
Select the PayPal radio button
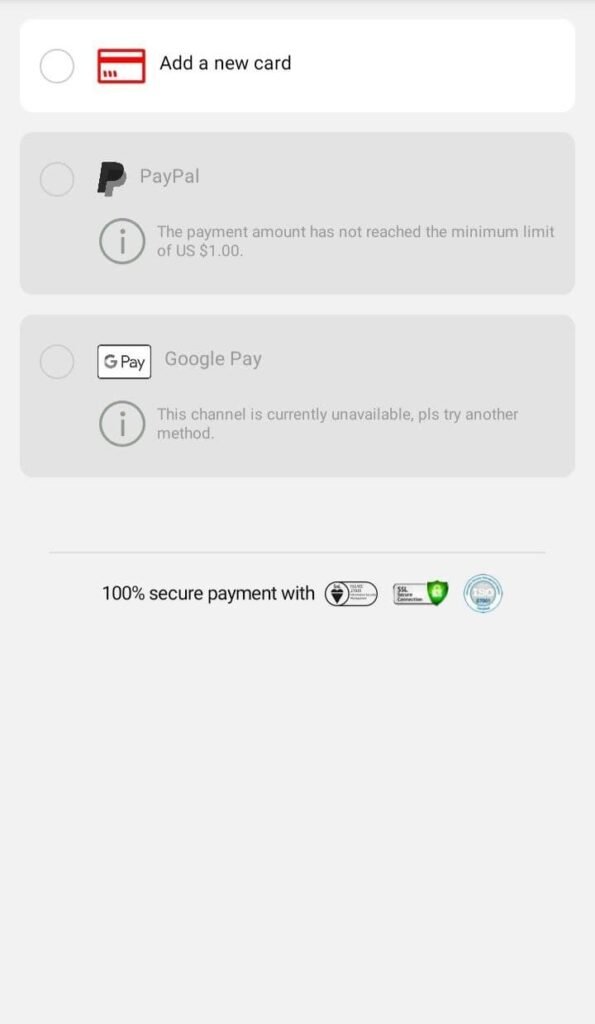(57, 179)
